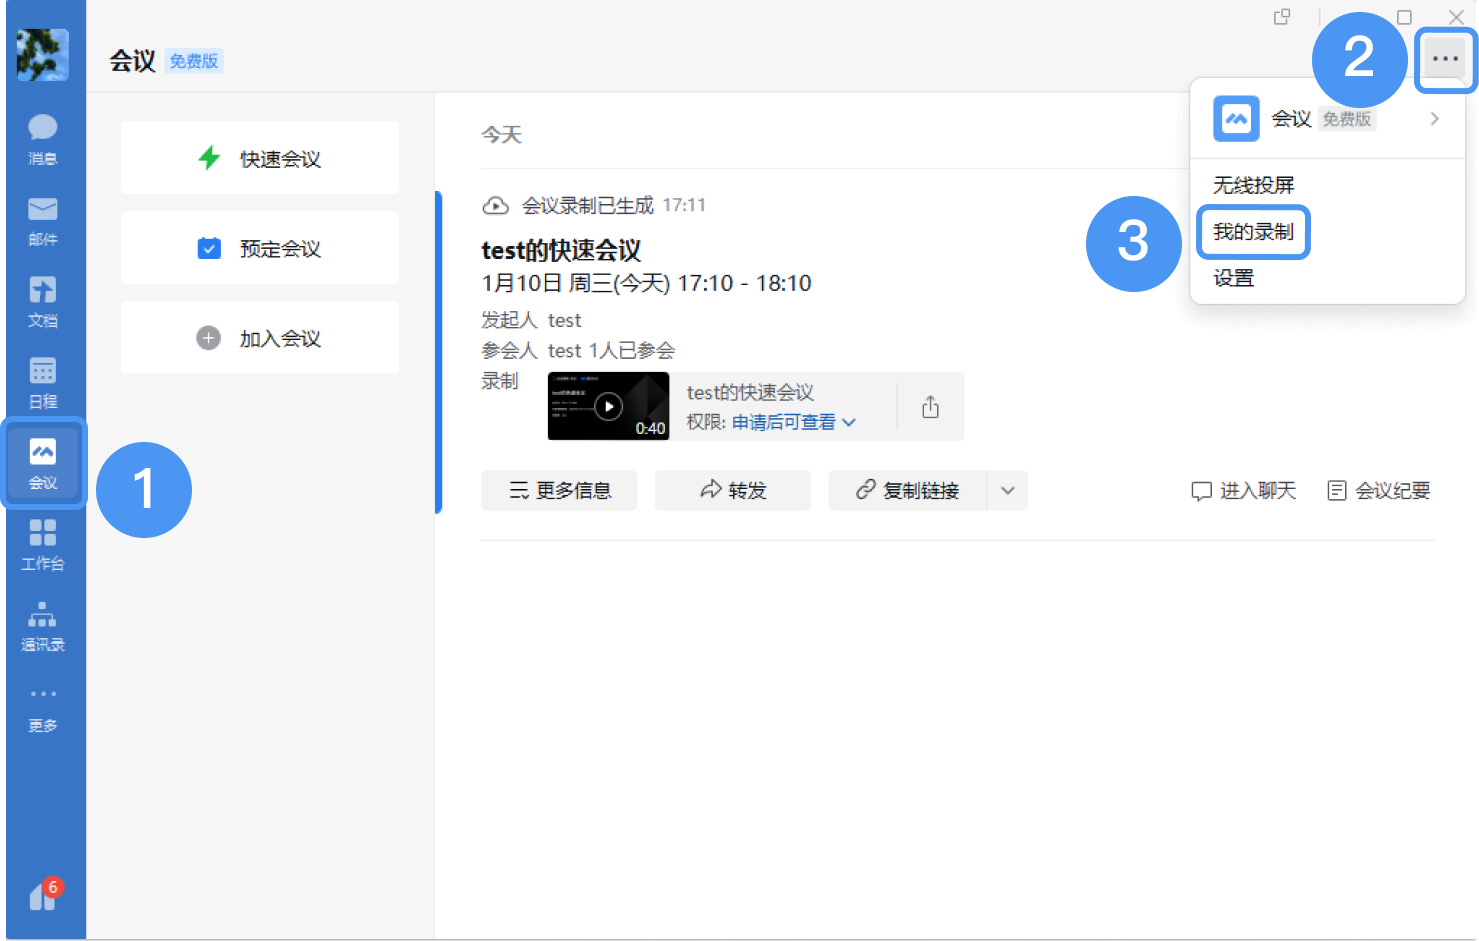Open the 文档 (Documents) sidebar icon
This screenshot has width=1479, height=941.
[43, 300]
